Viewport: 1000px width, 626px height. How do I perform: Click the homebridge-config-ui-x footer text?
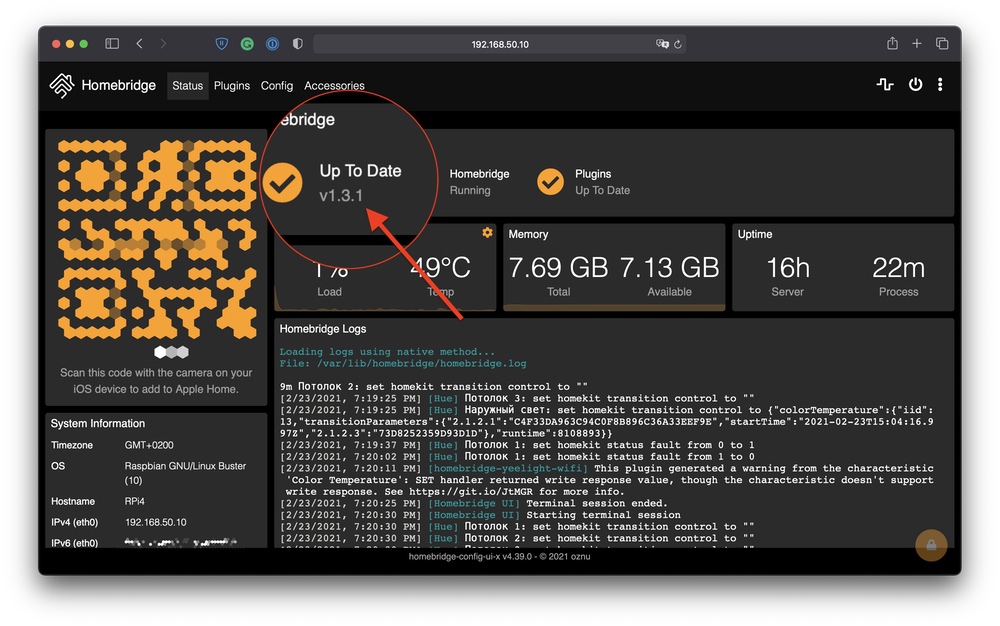click(499, 557)
